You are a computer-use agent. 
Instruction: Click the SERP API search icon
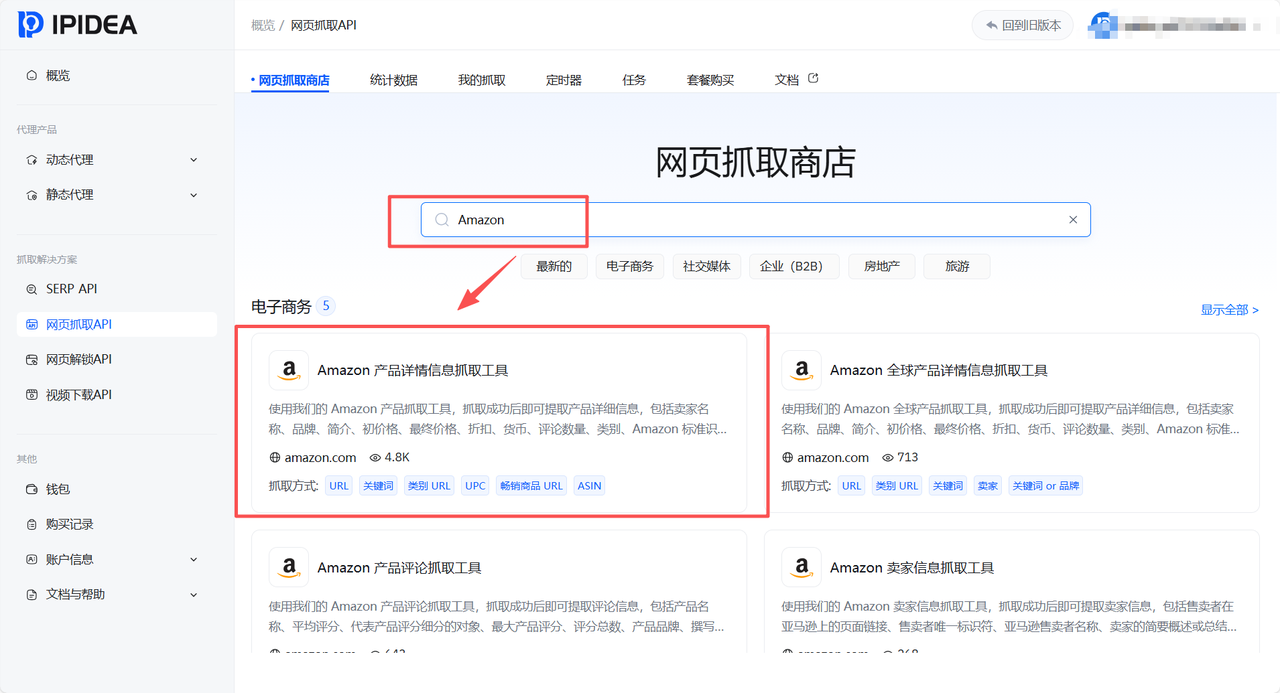[31, 289]
